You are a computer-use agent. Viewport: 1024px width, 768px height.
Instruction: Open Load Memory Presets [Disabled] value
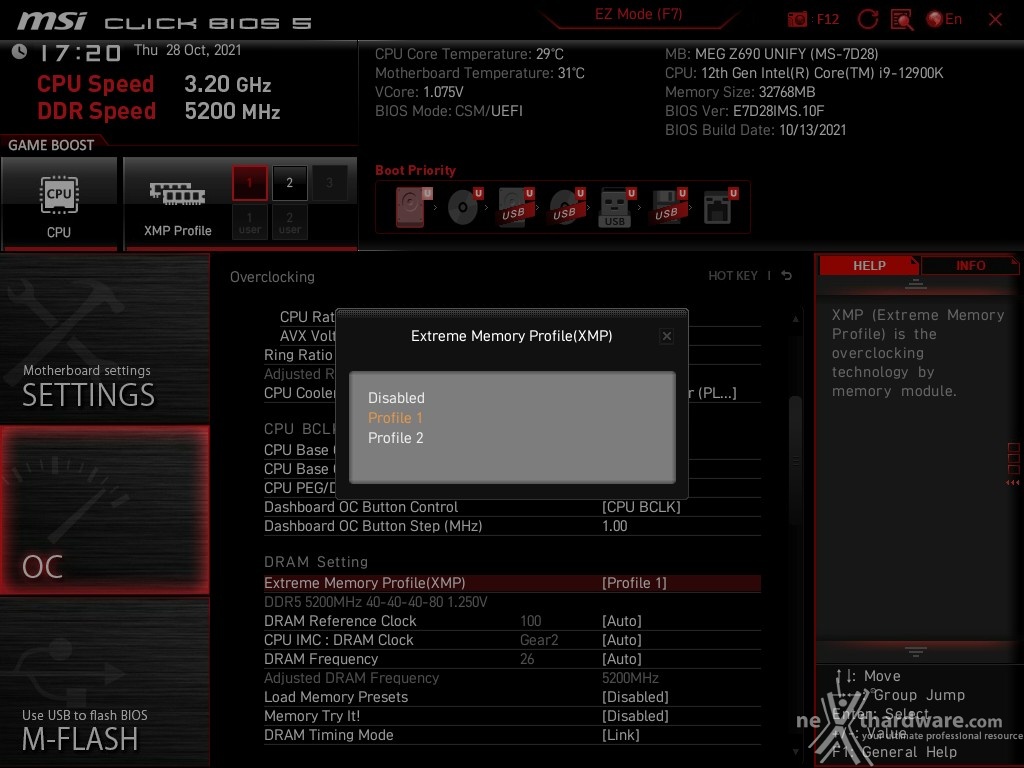(x=635, y=697)
